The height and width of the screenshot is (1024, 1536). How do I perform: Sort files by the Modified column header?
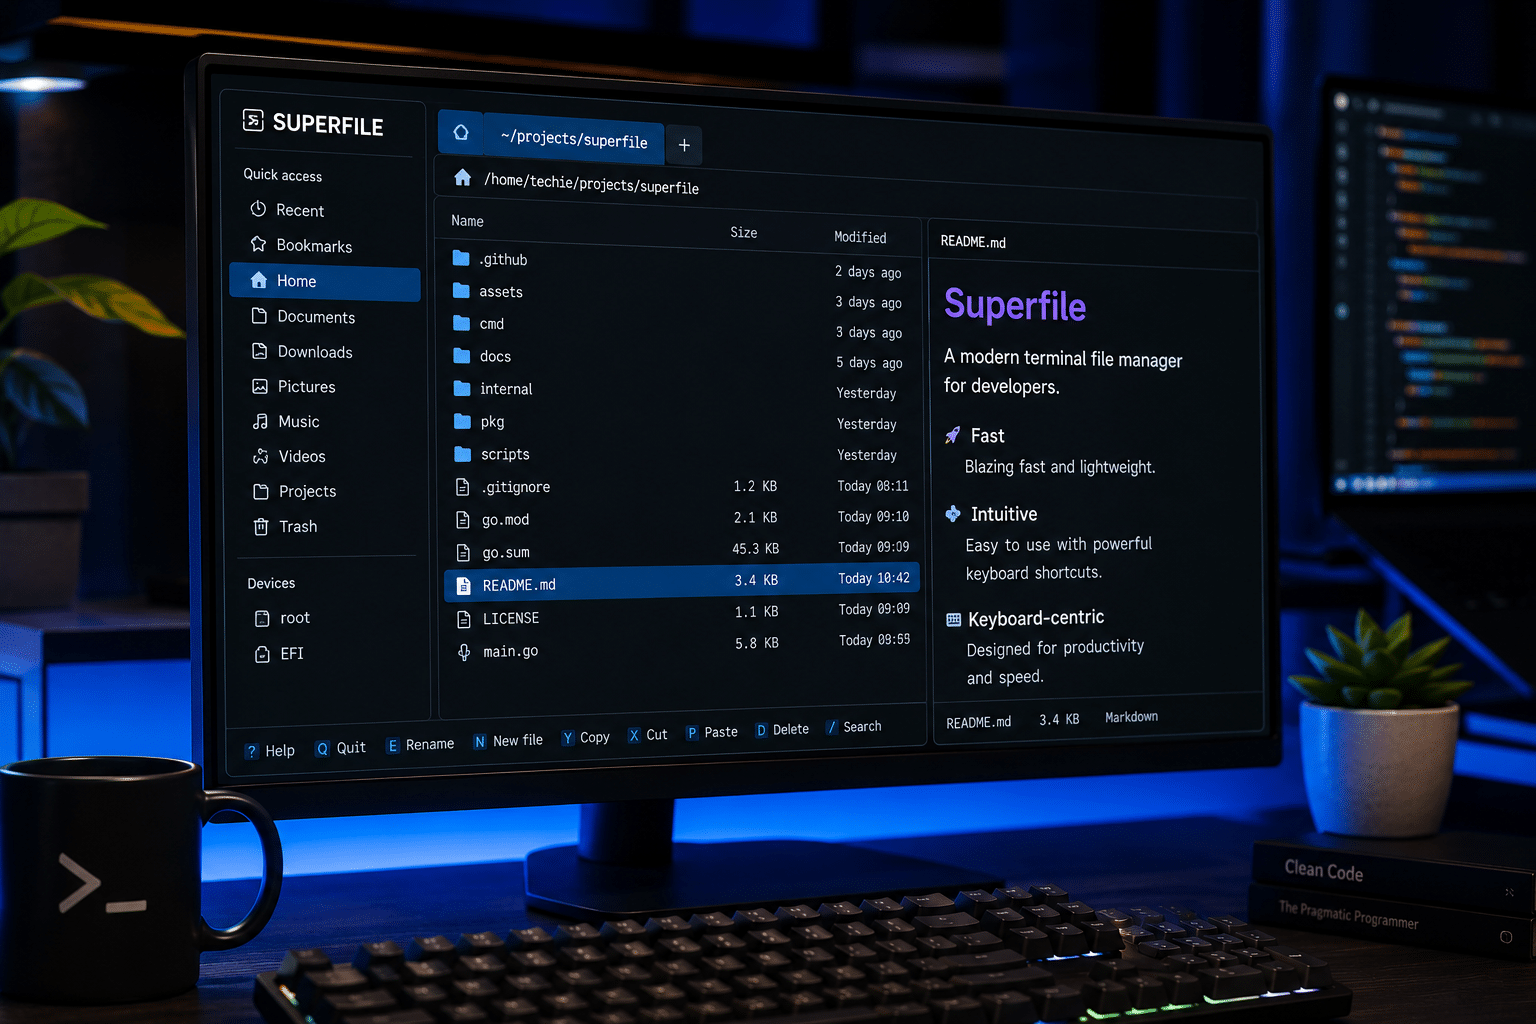[x=860, y=237]
